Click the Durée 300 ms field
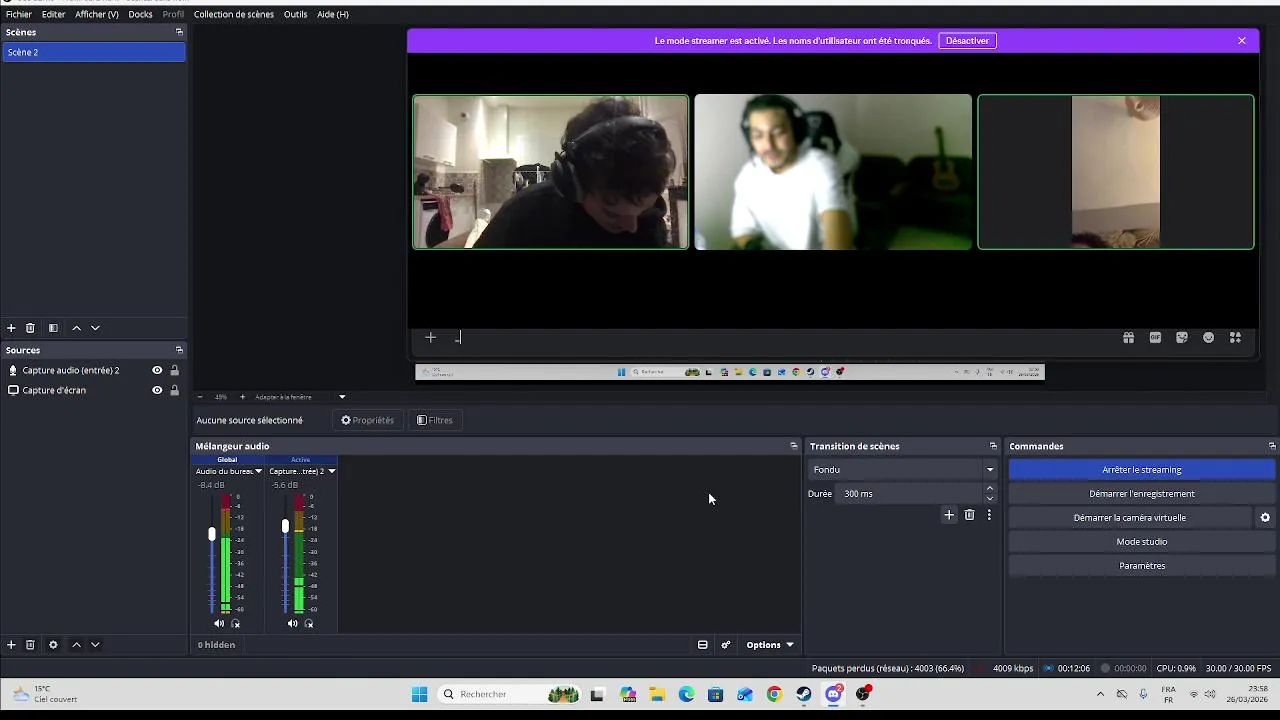1280x720 pixels. (909, 494)
